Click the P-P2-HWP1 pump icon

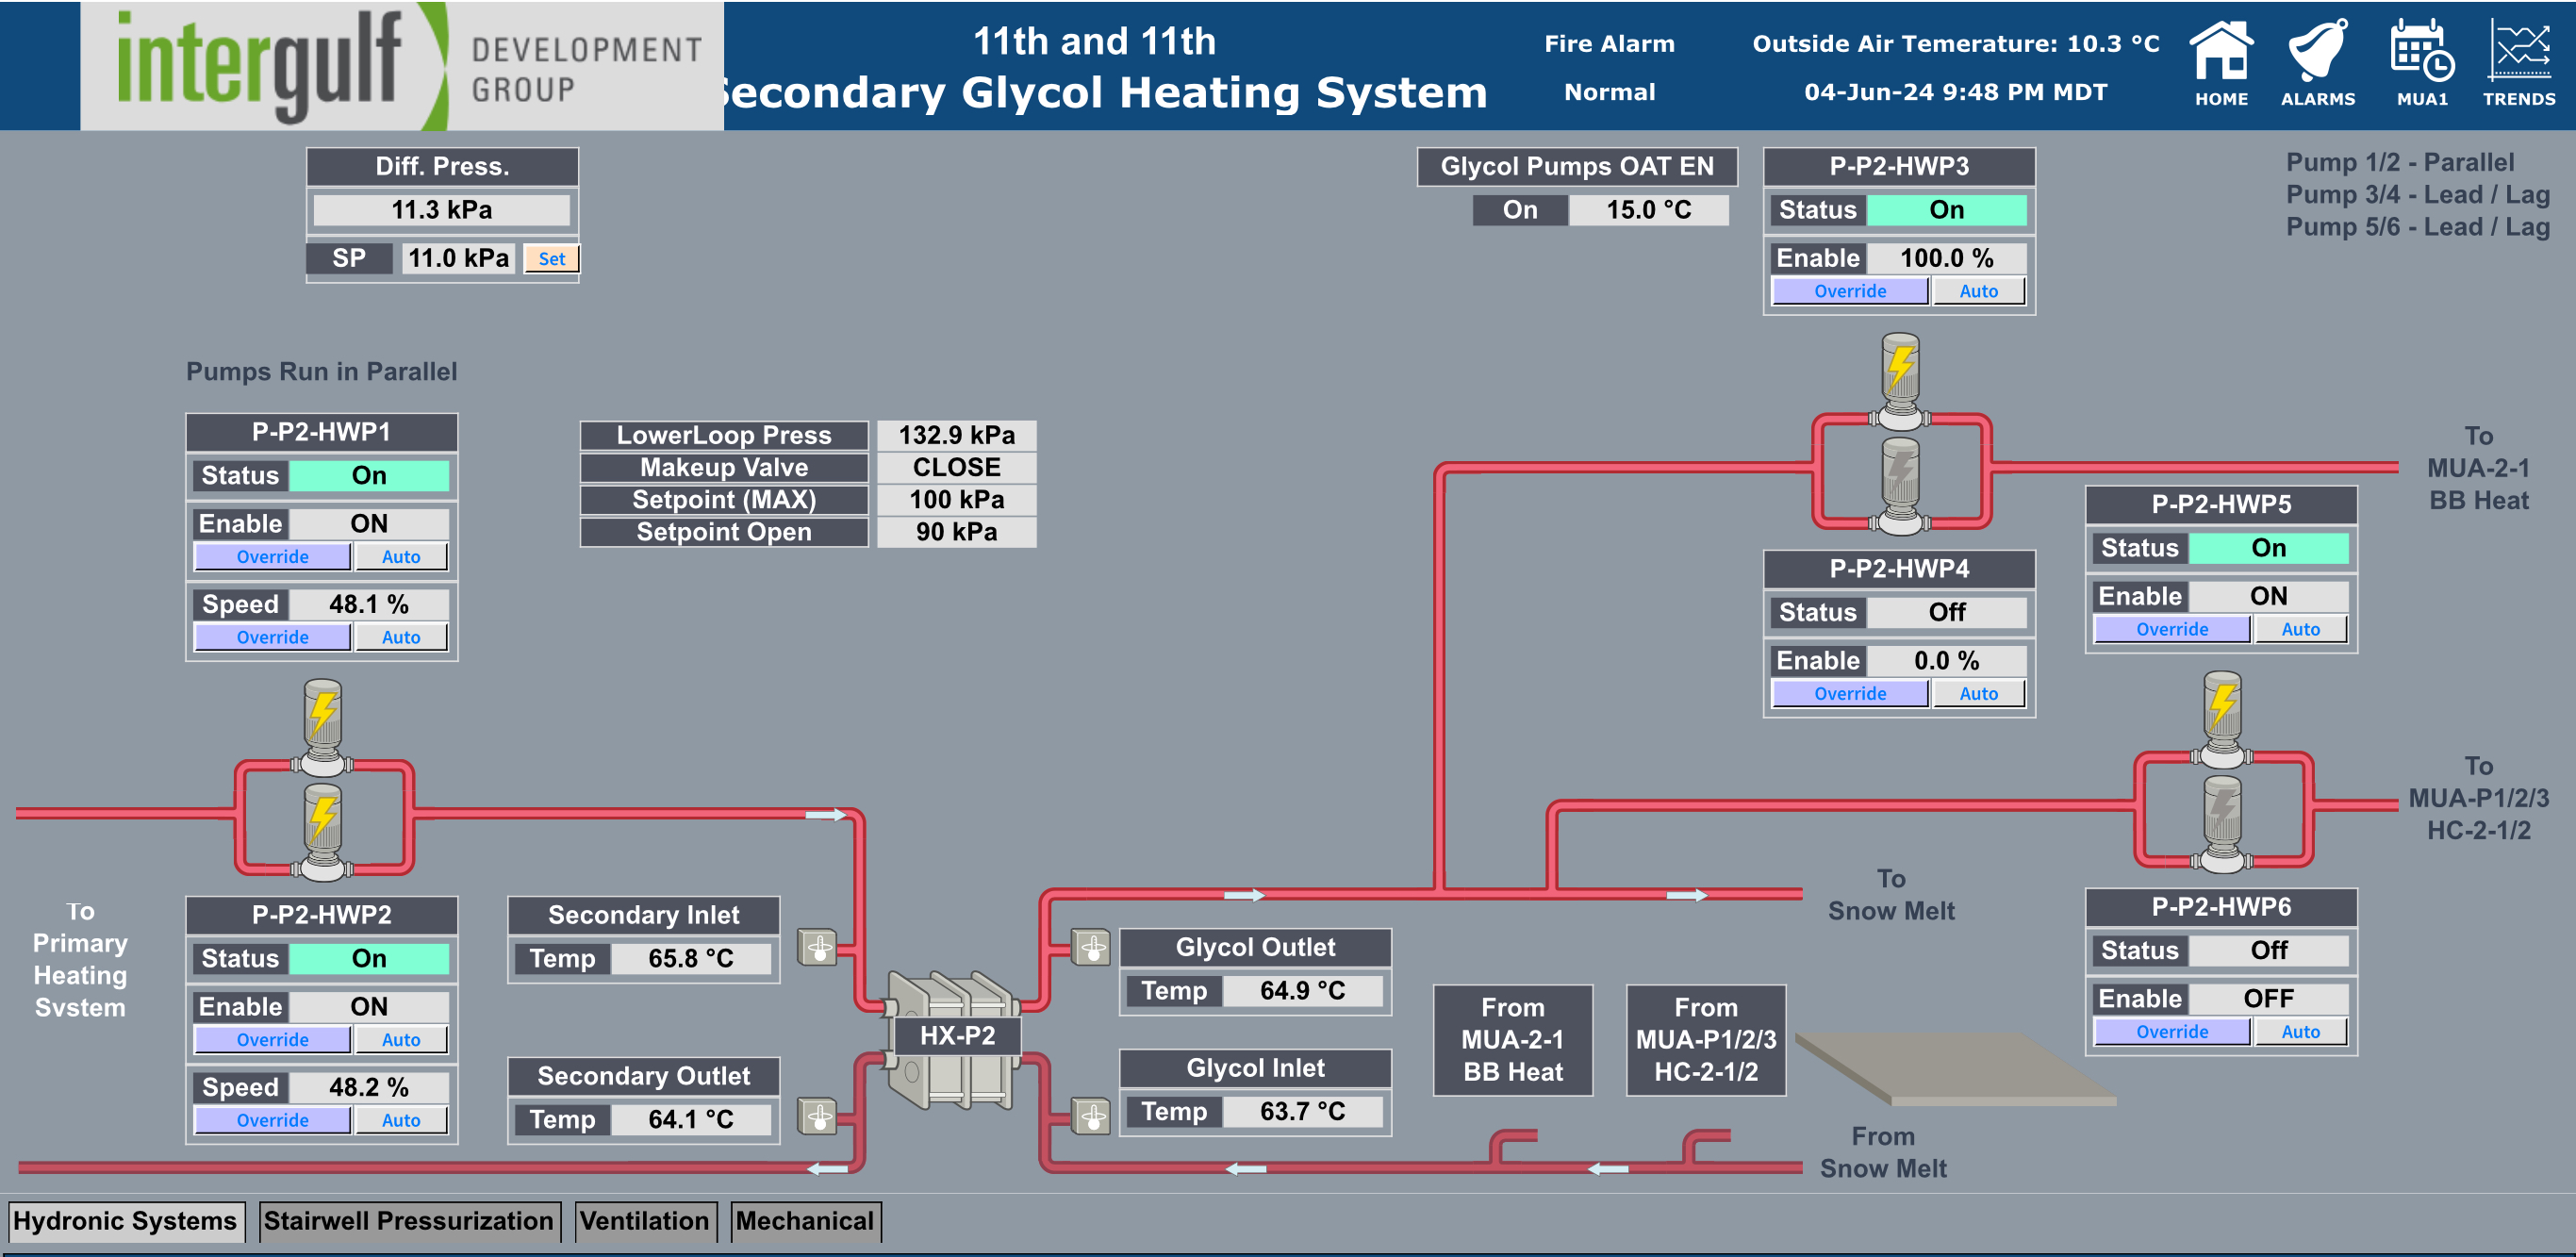click(322, 727)
